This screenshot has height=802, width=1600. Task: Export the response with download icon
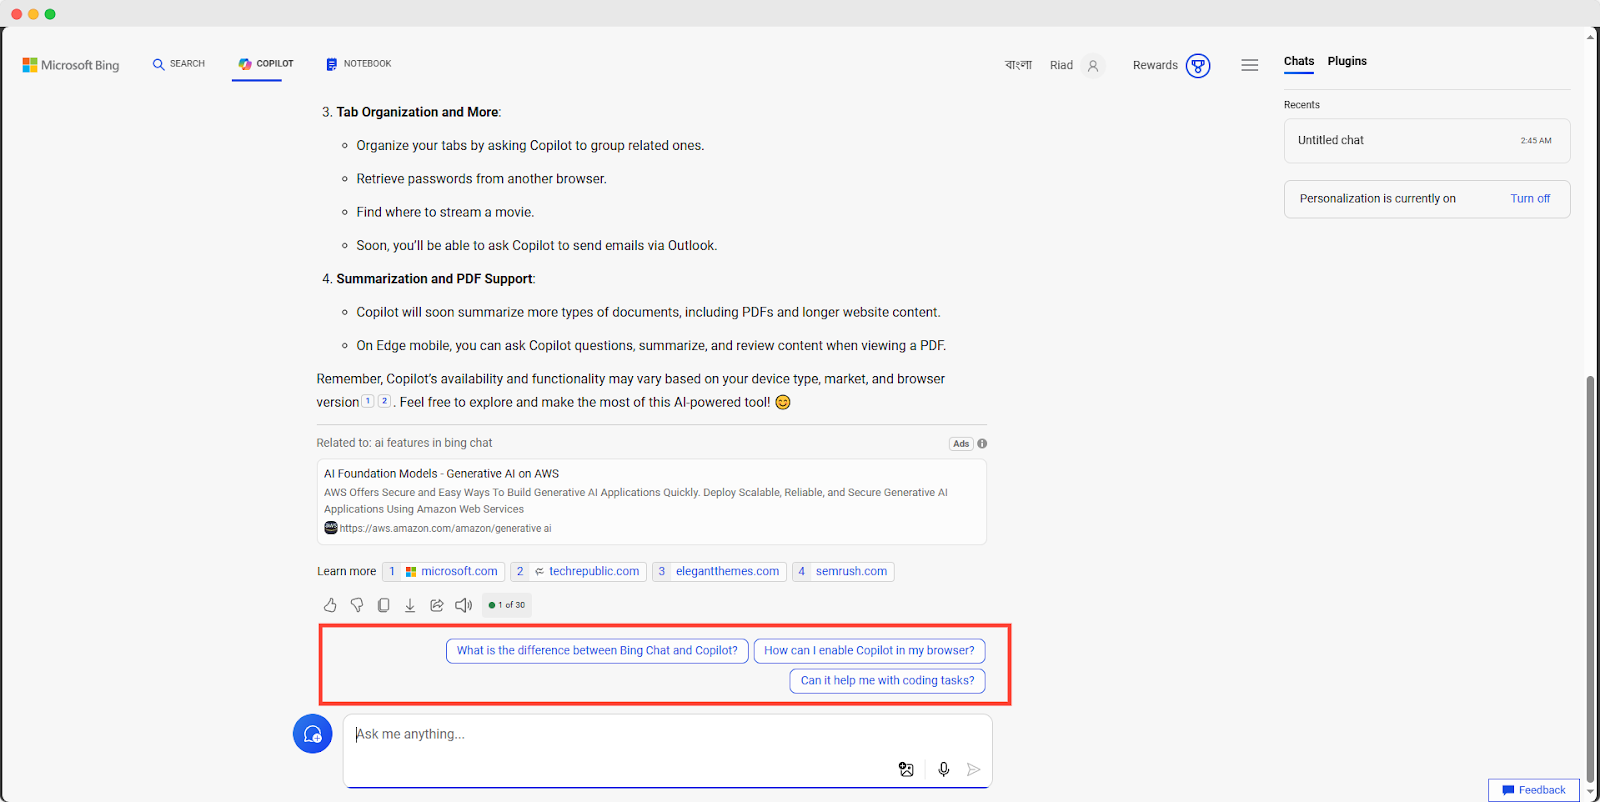click(x=410, y=605)
